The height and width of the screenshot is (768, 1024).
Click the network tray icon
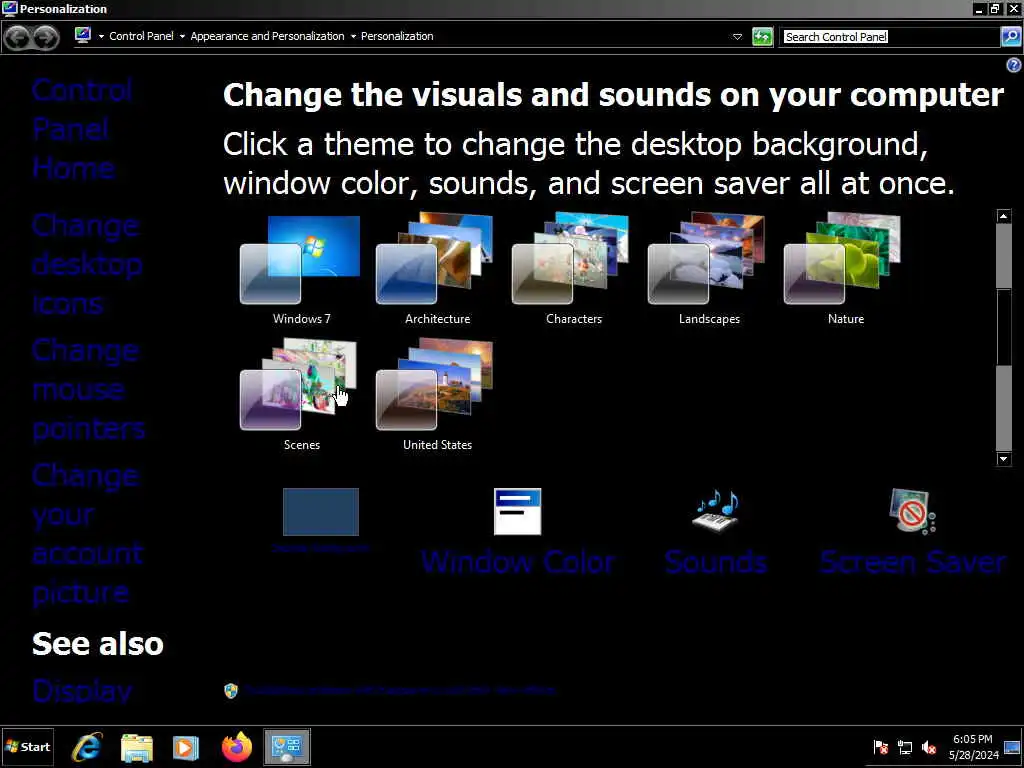tap(904, 747)
